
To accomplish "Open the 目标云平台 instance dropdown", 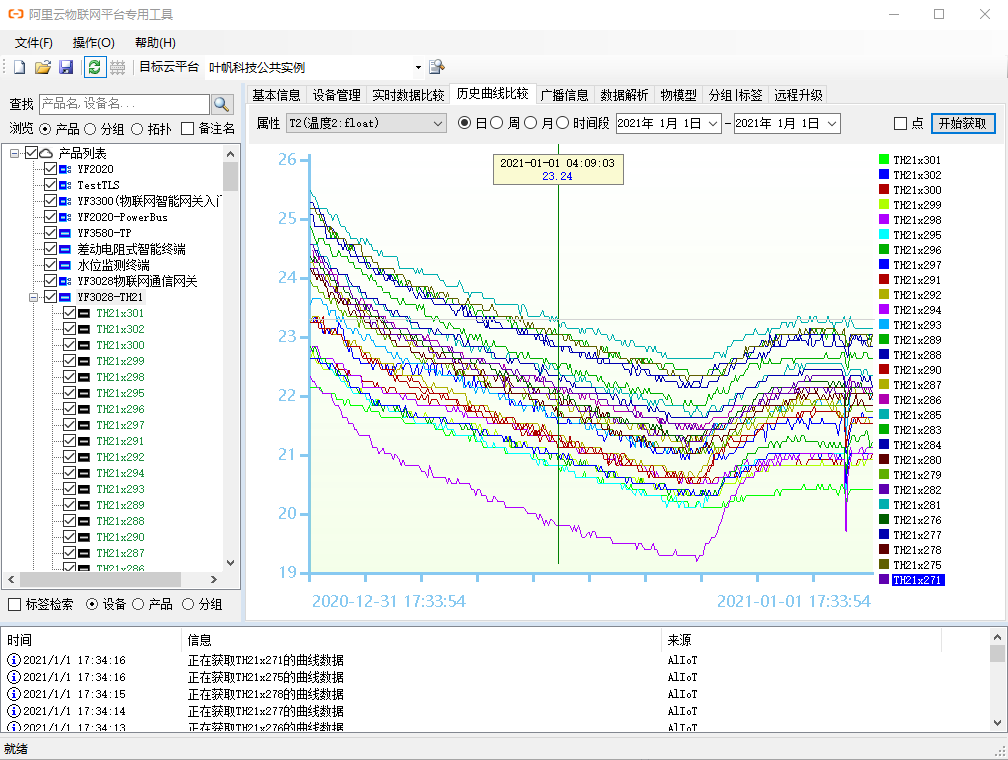I will (x=418, y=67).
